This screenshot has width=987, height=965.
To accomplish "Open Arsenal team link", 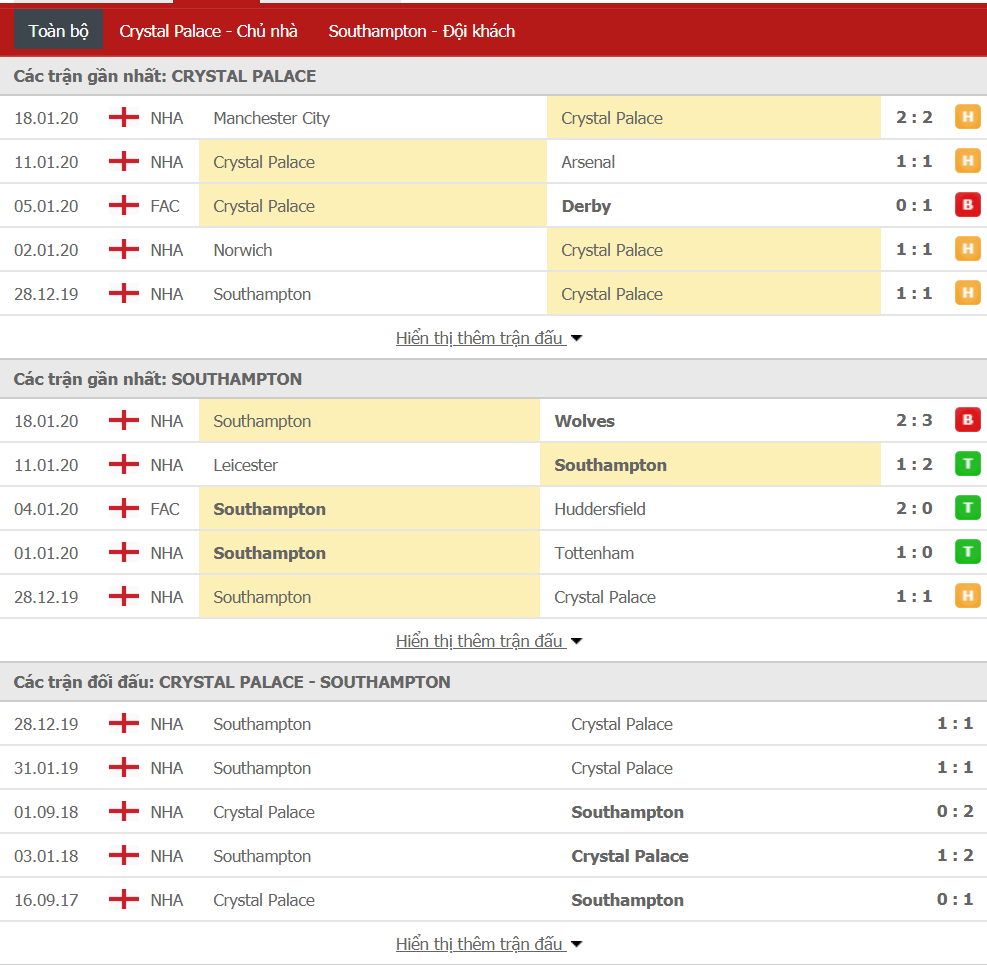I will click(x=588, y=162).
